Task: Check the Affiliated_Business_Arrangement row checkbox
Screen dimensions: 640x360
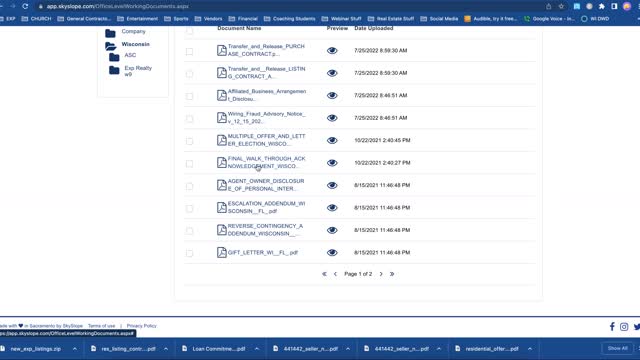Action: pyautogui.click(x=189, y=96)
